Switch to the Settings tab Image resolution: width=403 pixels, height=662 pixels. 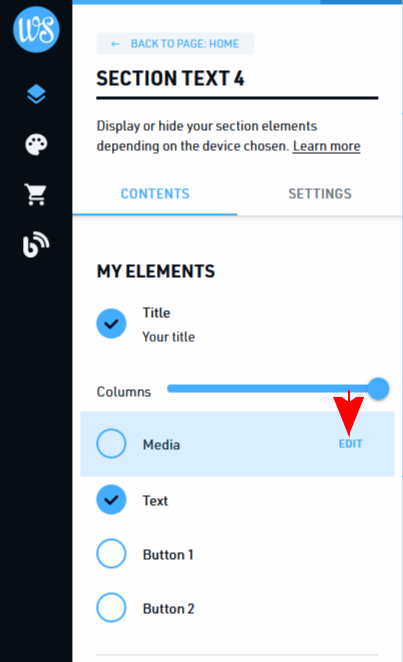[320, 194]
